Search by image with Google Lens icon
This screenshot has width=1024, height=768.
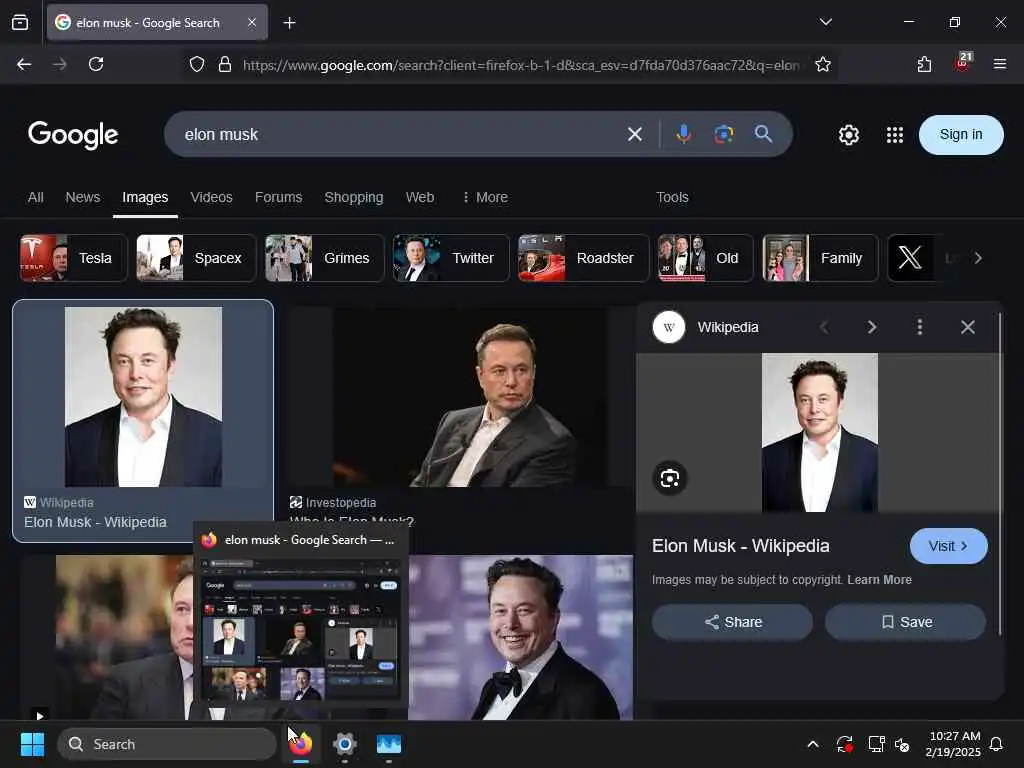click(724, 134)
